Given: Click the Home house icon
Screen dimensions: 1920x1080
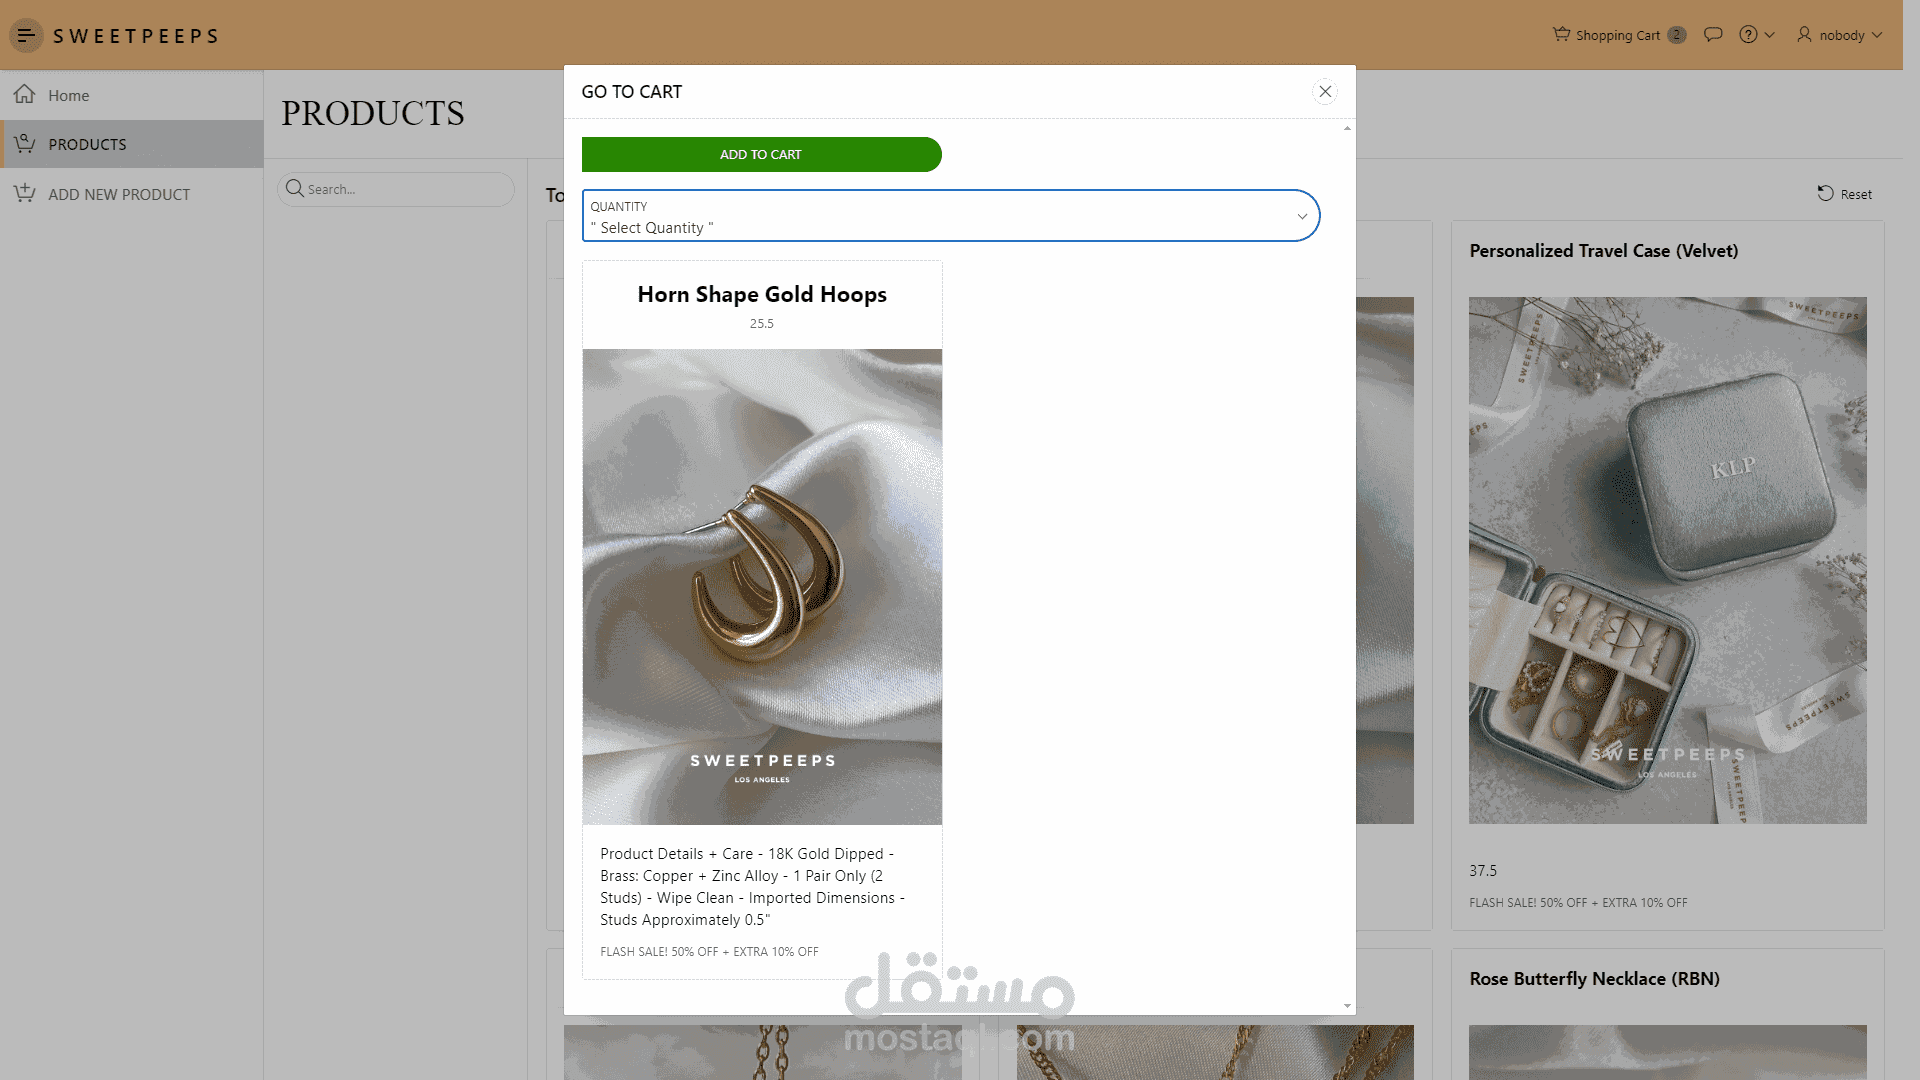Looking at the screenshot, I should tap(25, 95).
